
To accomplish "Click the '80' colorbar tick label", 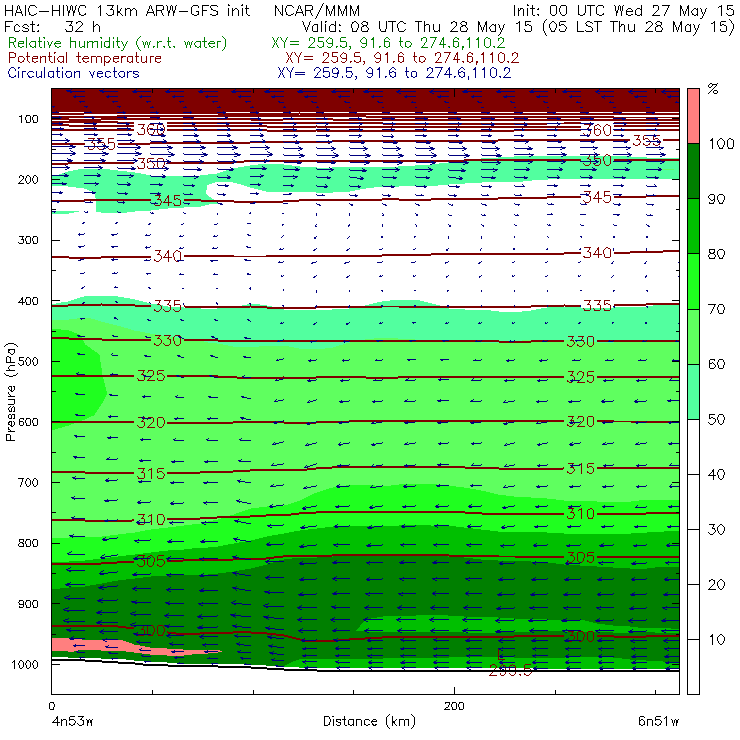I will (x=716, y=254).
